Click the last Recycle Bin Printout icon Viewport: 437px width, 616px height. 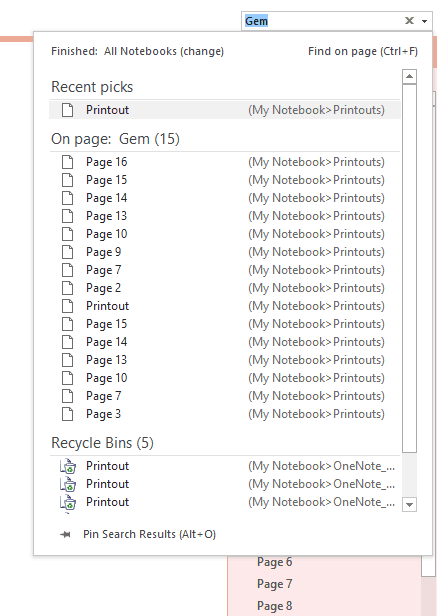(68, 502)
